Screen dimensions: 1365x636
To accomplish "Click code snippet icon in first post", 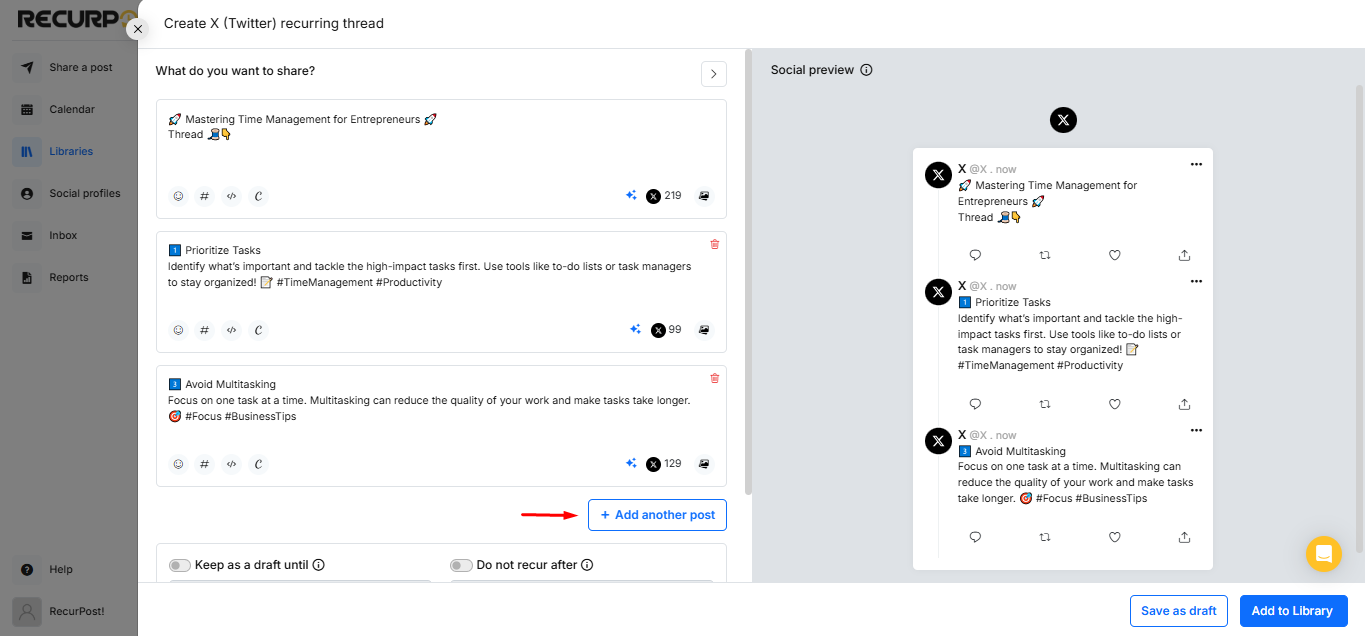I will (x=232, y=196).
